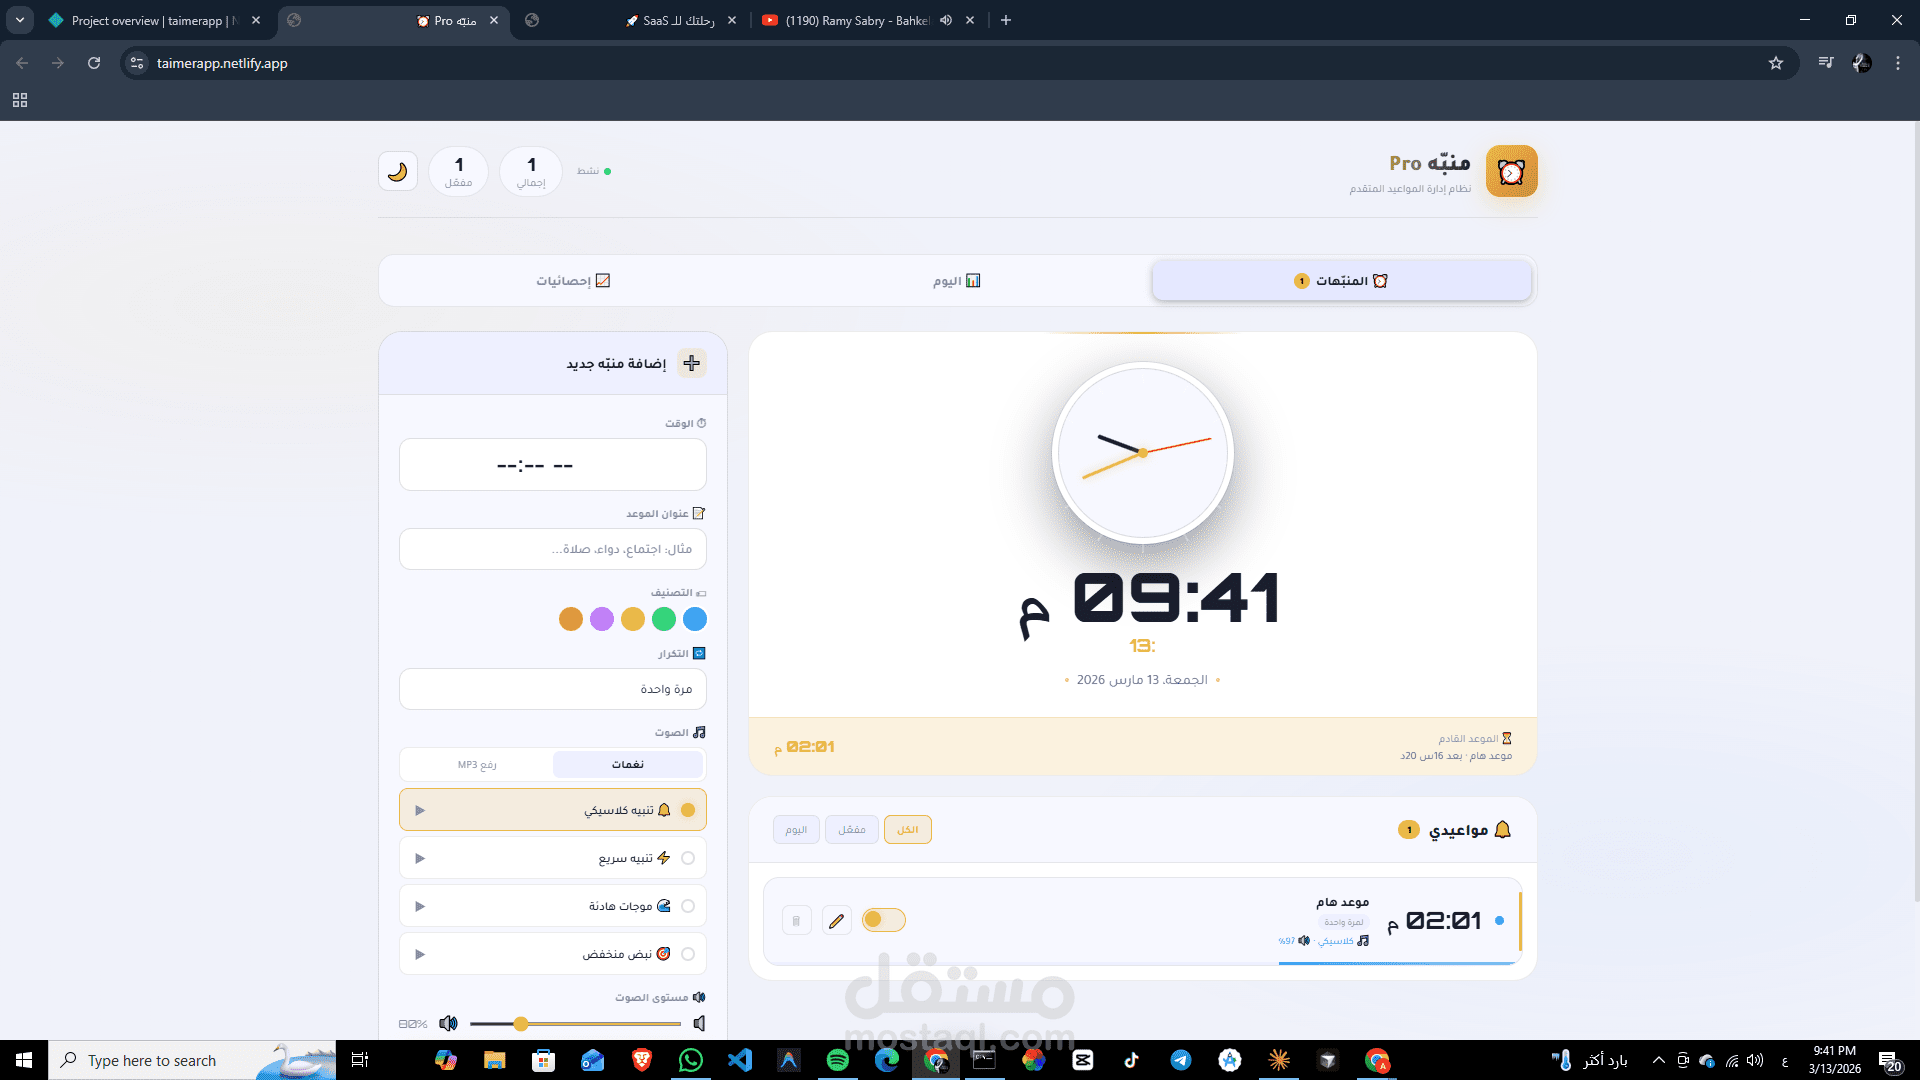Select the تنبيه سريع radio option
1920x1080 pixels.
pos(688,858)
